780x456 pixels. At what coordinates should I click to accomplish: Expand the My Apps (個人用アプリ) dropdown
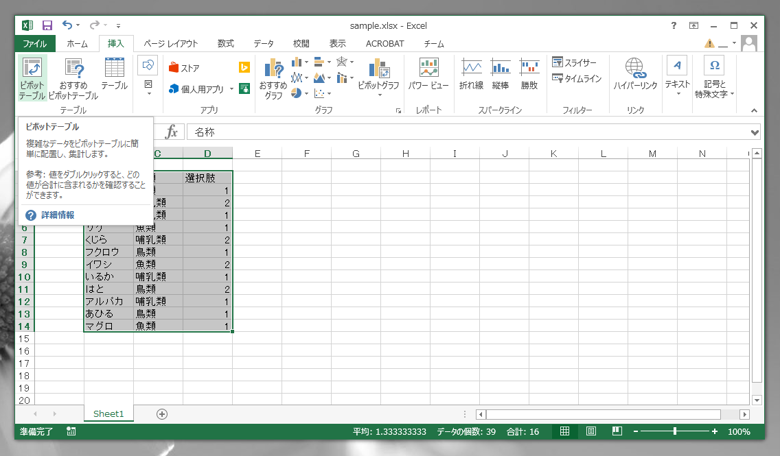coord(231,89)
